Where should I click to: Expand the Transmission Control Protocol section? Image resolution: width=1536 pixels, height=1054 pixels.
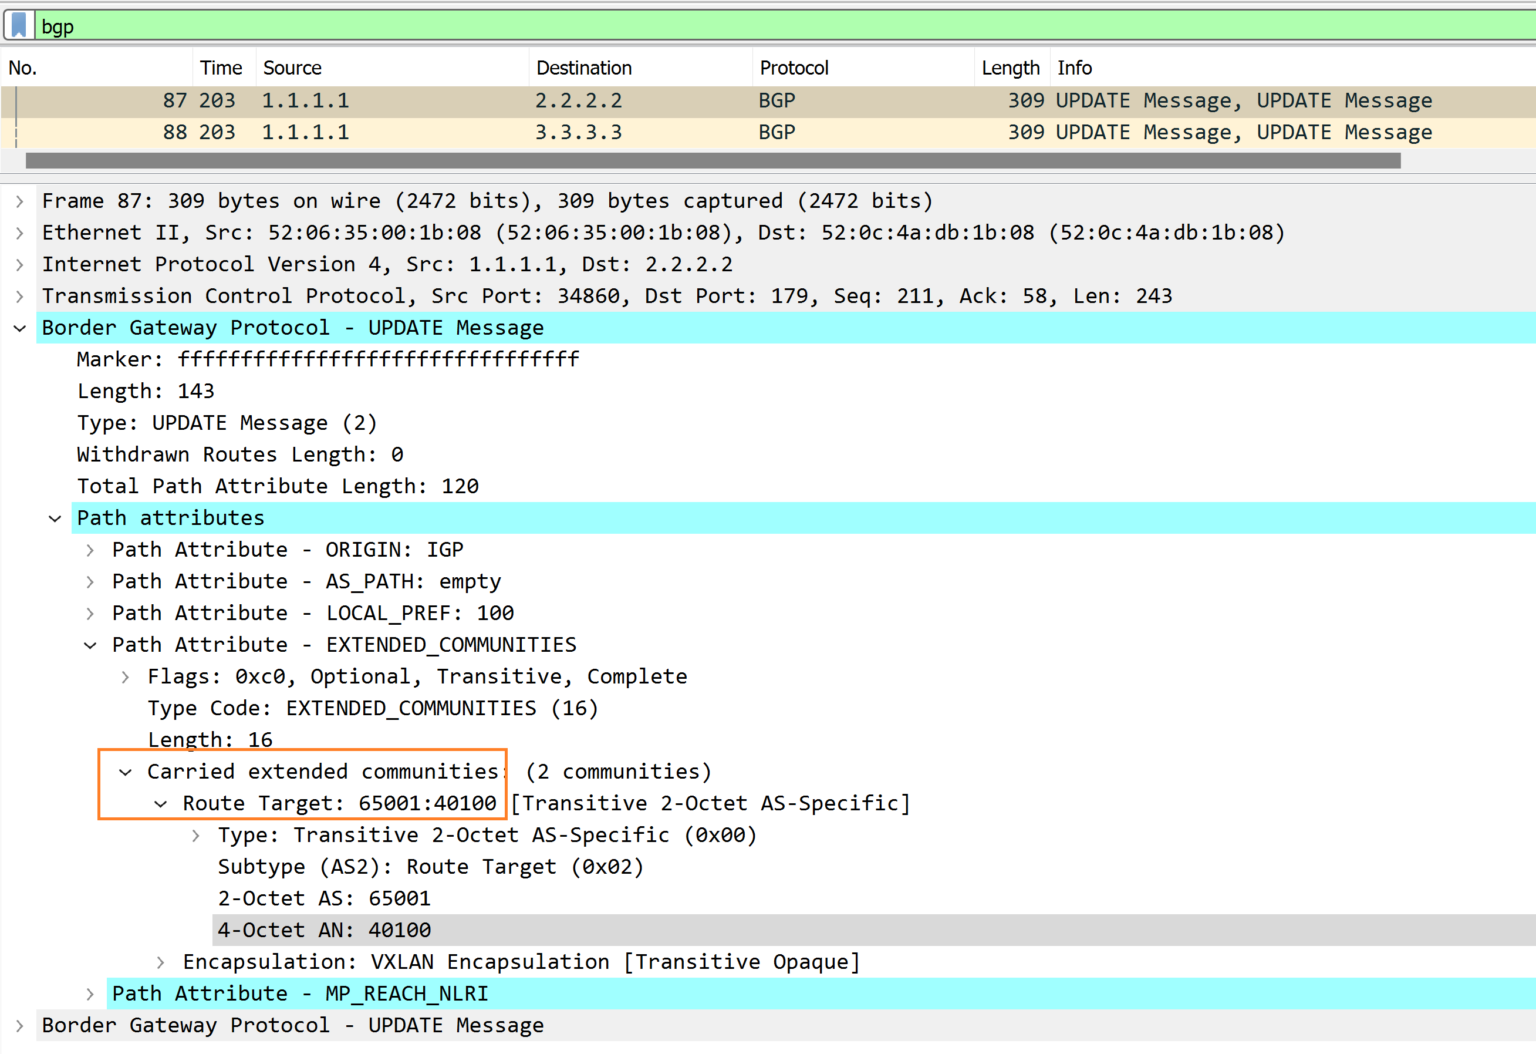[19, 295]
